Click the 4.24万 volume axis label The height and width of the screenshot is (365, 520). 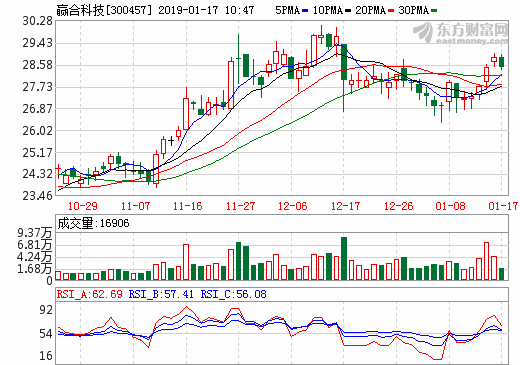coord(35,257)
